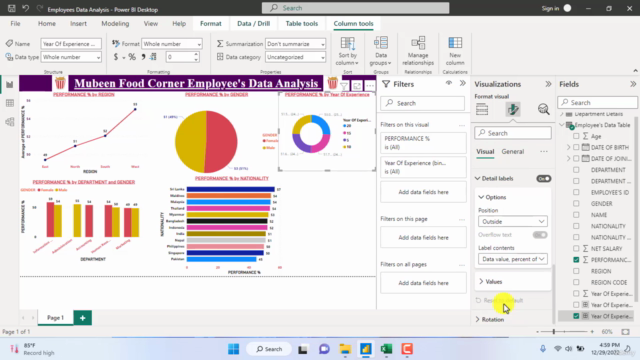Click the Fields search box

[x=598, y=102]
